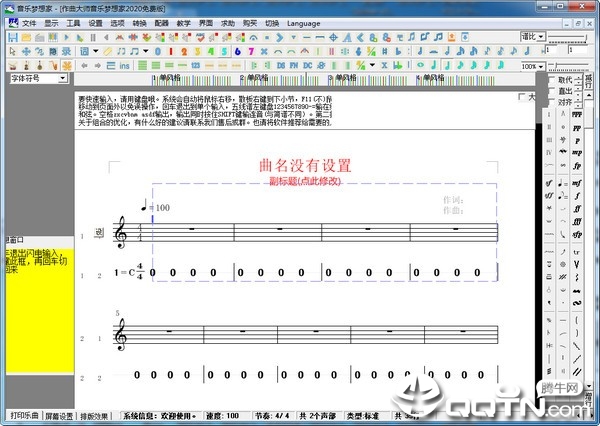Click the tr trill symbol

pyautogui.click(x=577, y=252)
